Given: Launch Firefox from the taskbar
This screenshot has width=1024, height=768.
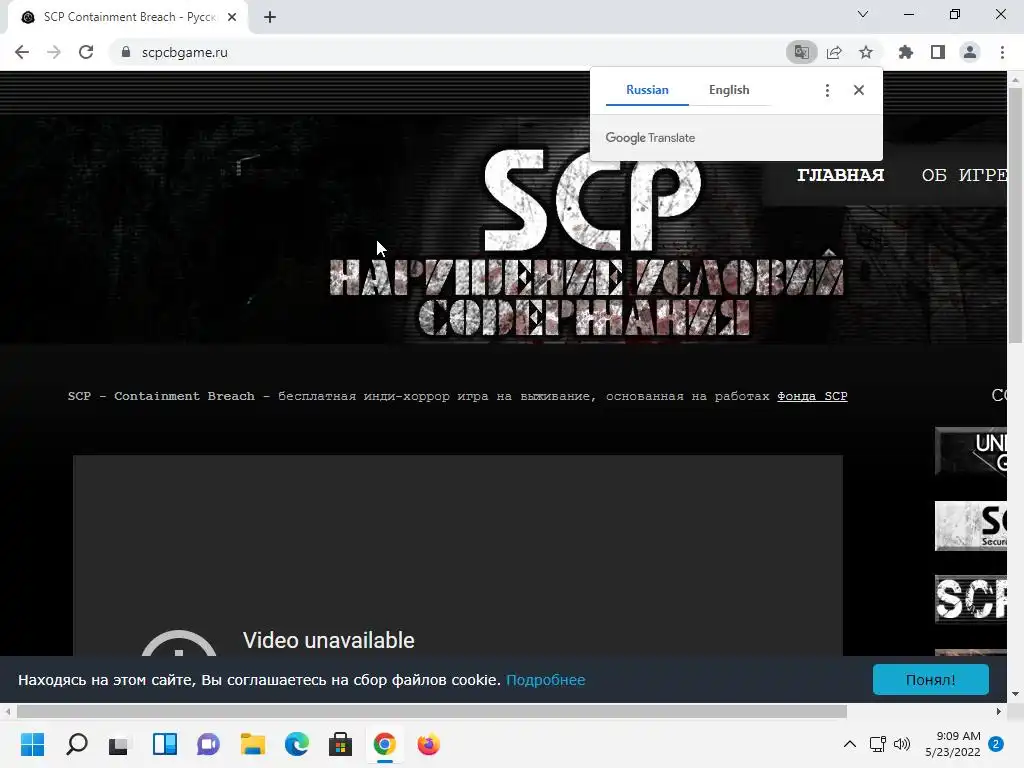Looking at the screenshot, I should tap(428, 744).
